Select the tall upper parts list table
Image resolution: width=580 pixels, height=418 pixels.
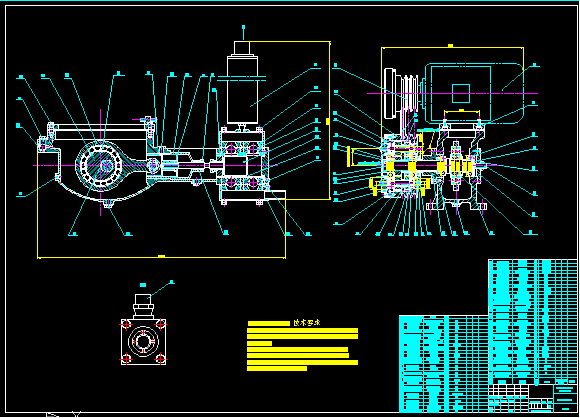(x=533, y=322)
